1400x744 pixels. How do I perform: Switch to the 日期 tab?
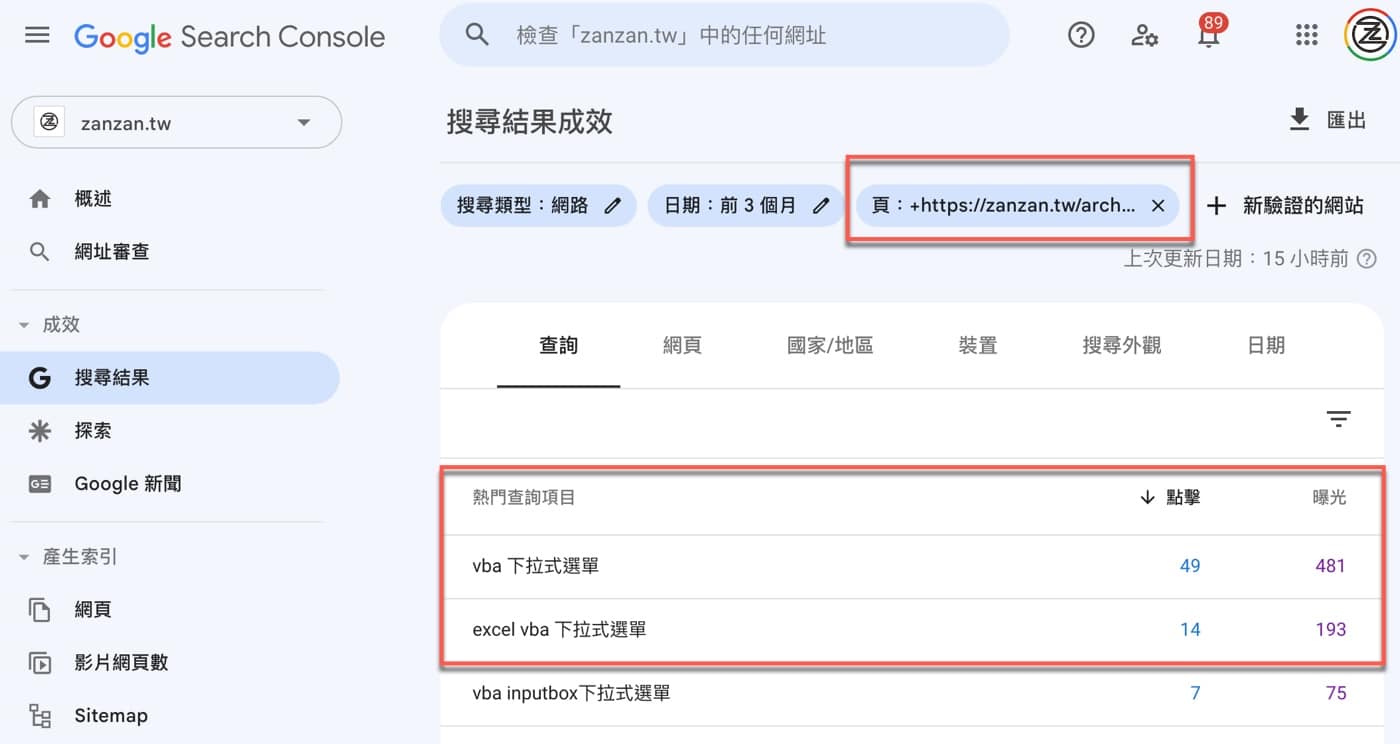click(1266, 346)
